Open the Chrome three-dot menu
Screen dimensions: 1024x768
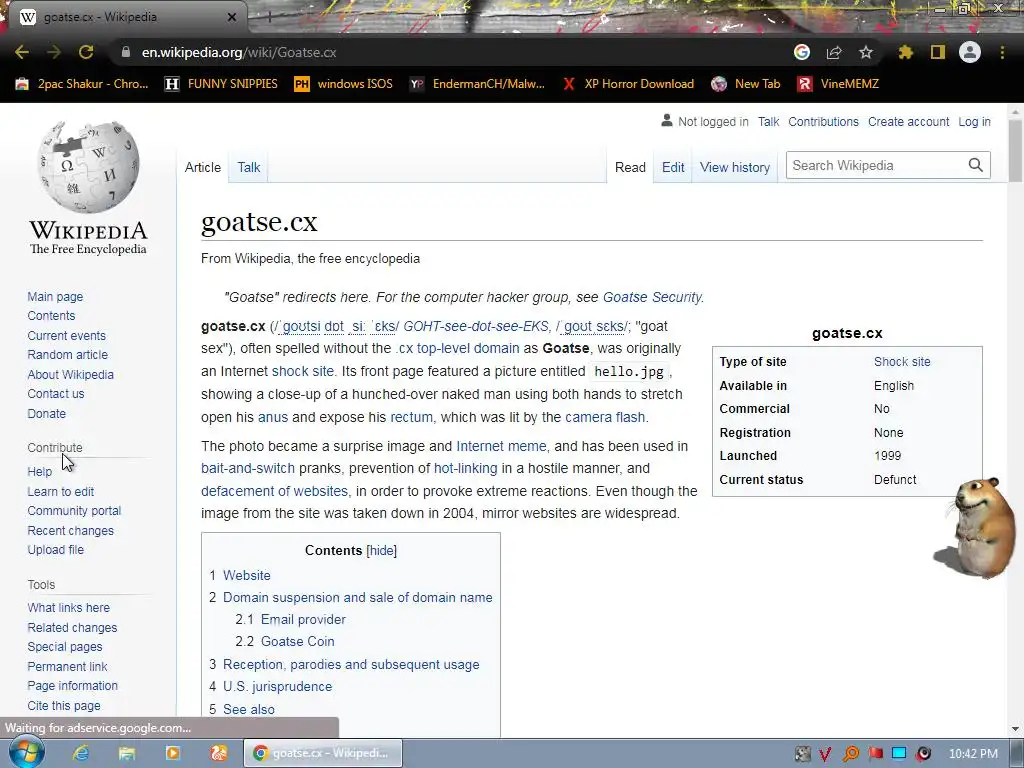(x=1002, y=52)
